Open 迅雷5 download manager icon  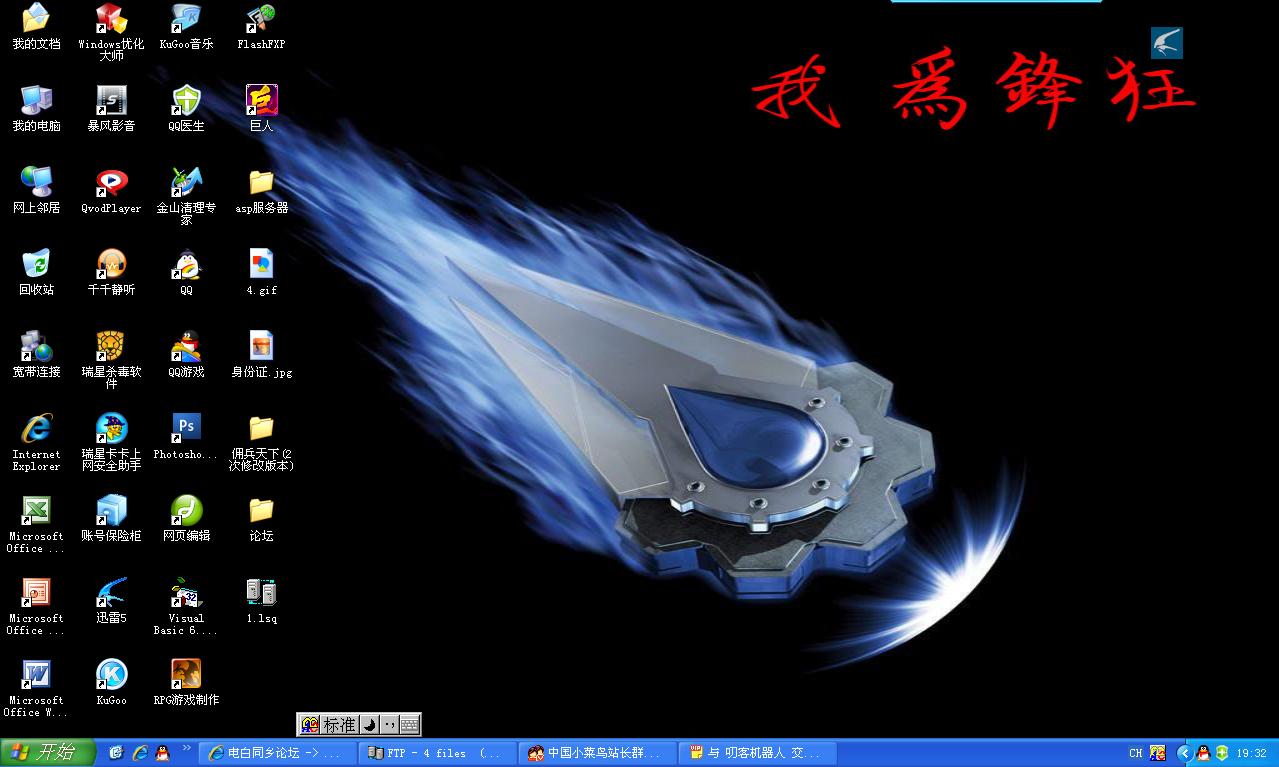tap(111, 592)
